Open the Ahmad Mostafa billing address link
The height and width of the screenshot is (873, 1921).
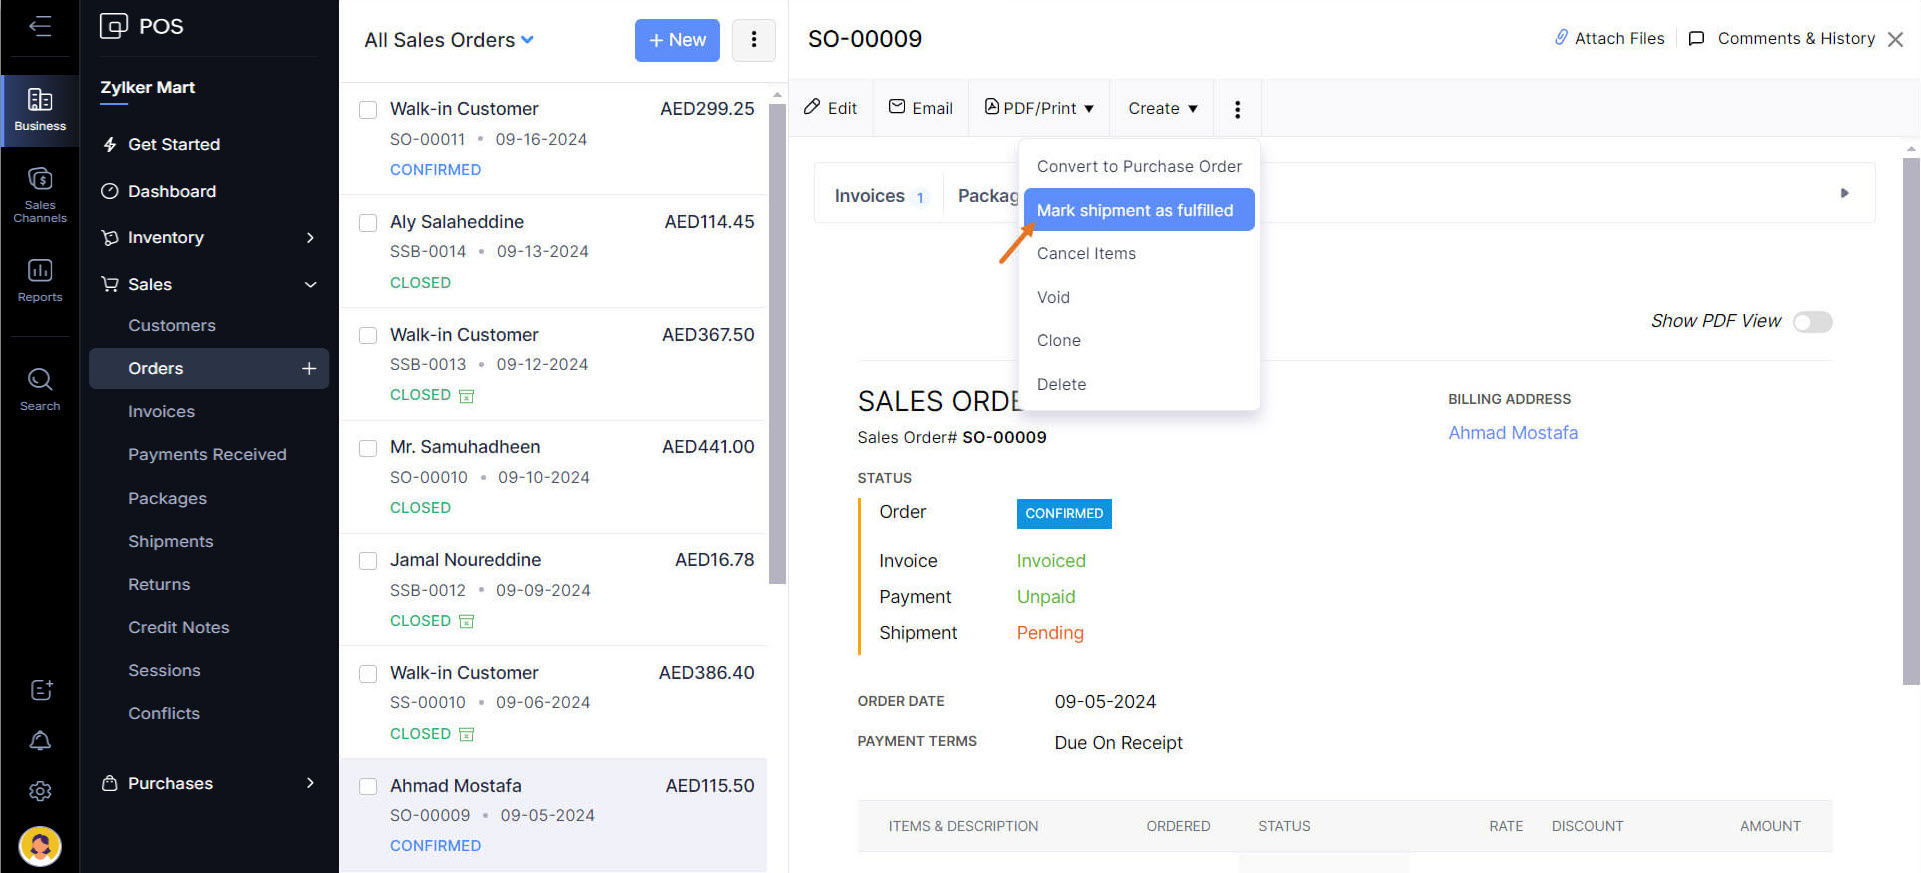pyautogui.click(x=1512, y=432)
